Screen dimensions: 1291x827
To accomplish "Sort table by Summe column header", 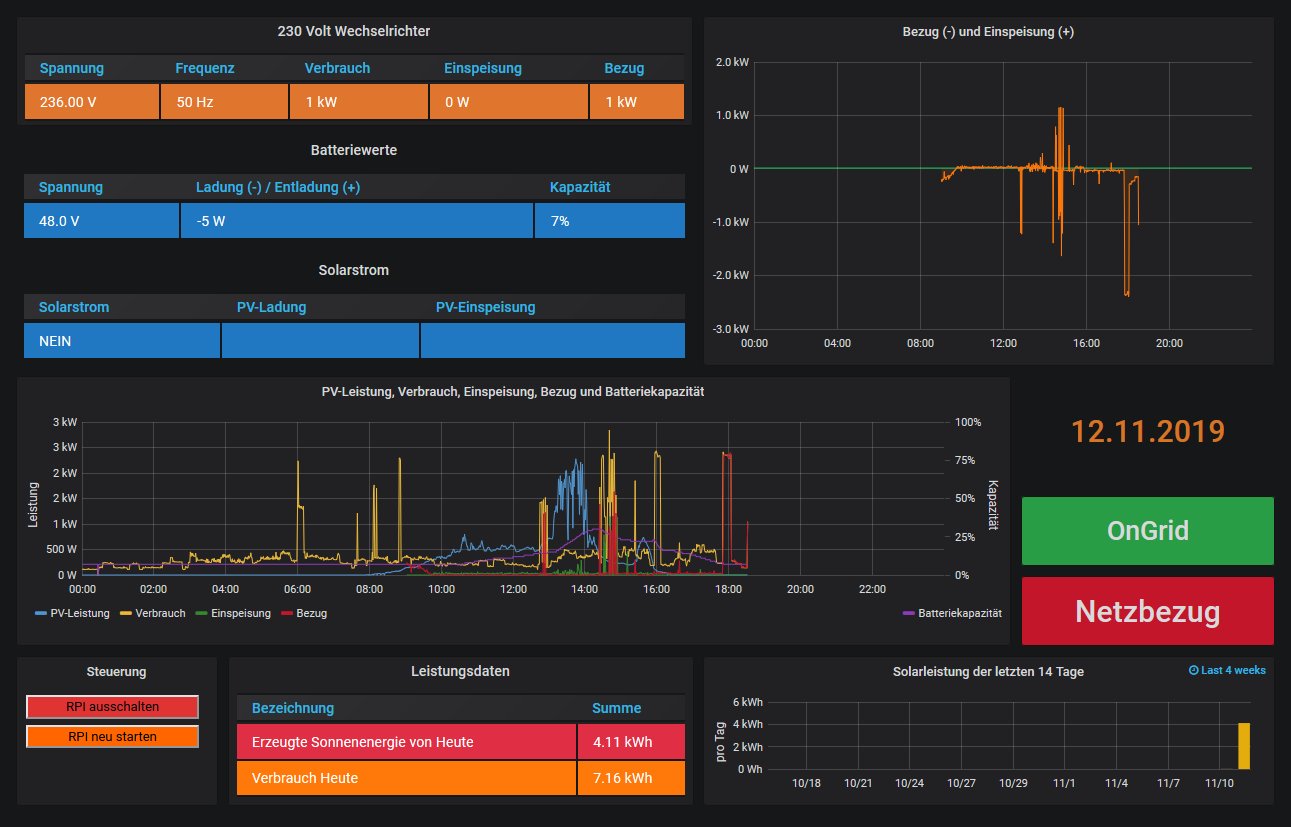I will pyautogui.click(x=616, y=708).
